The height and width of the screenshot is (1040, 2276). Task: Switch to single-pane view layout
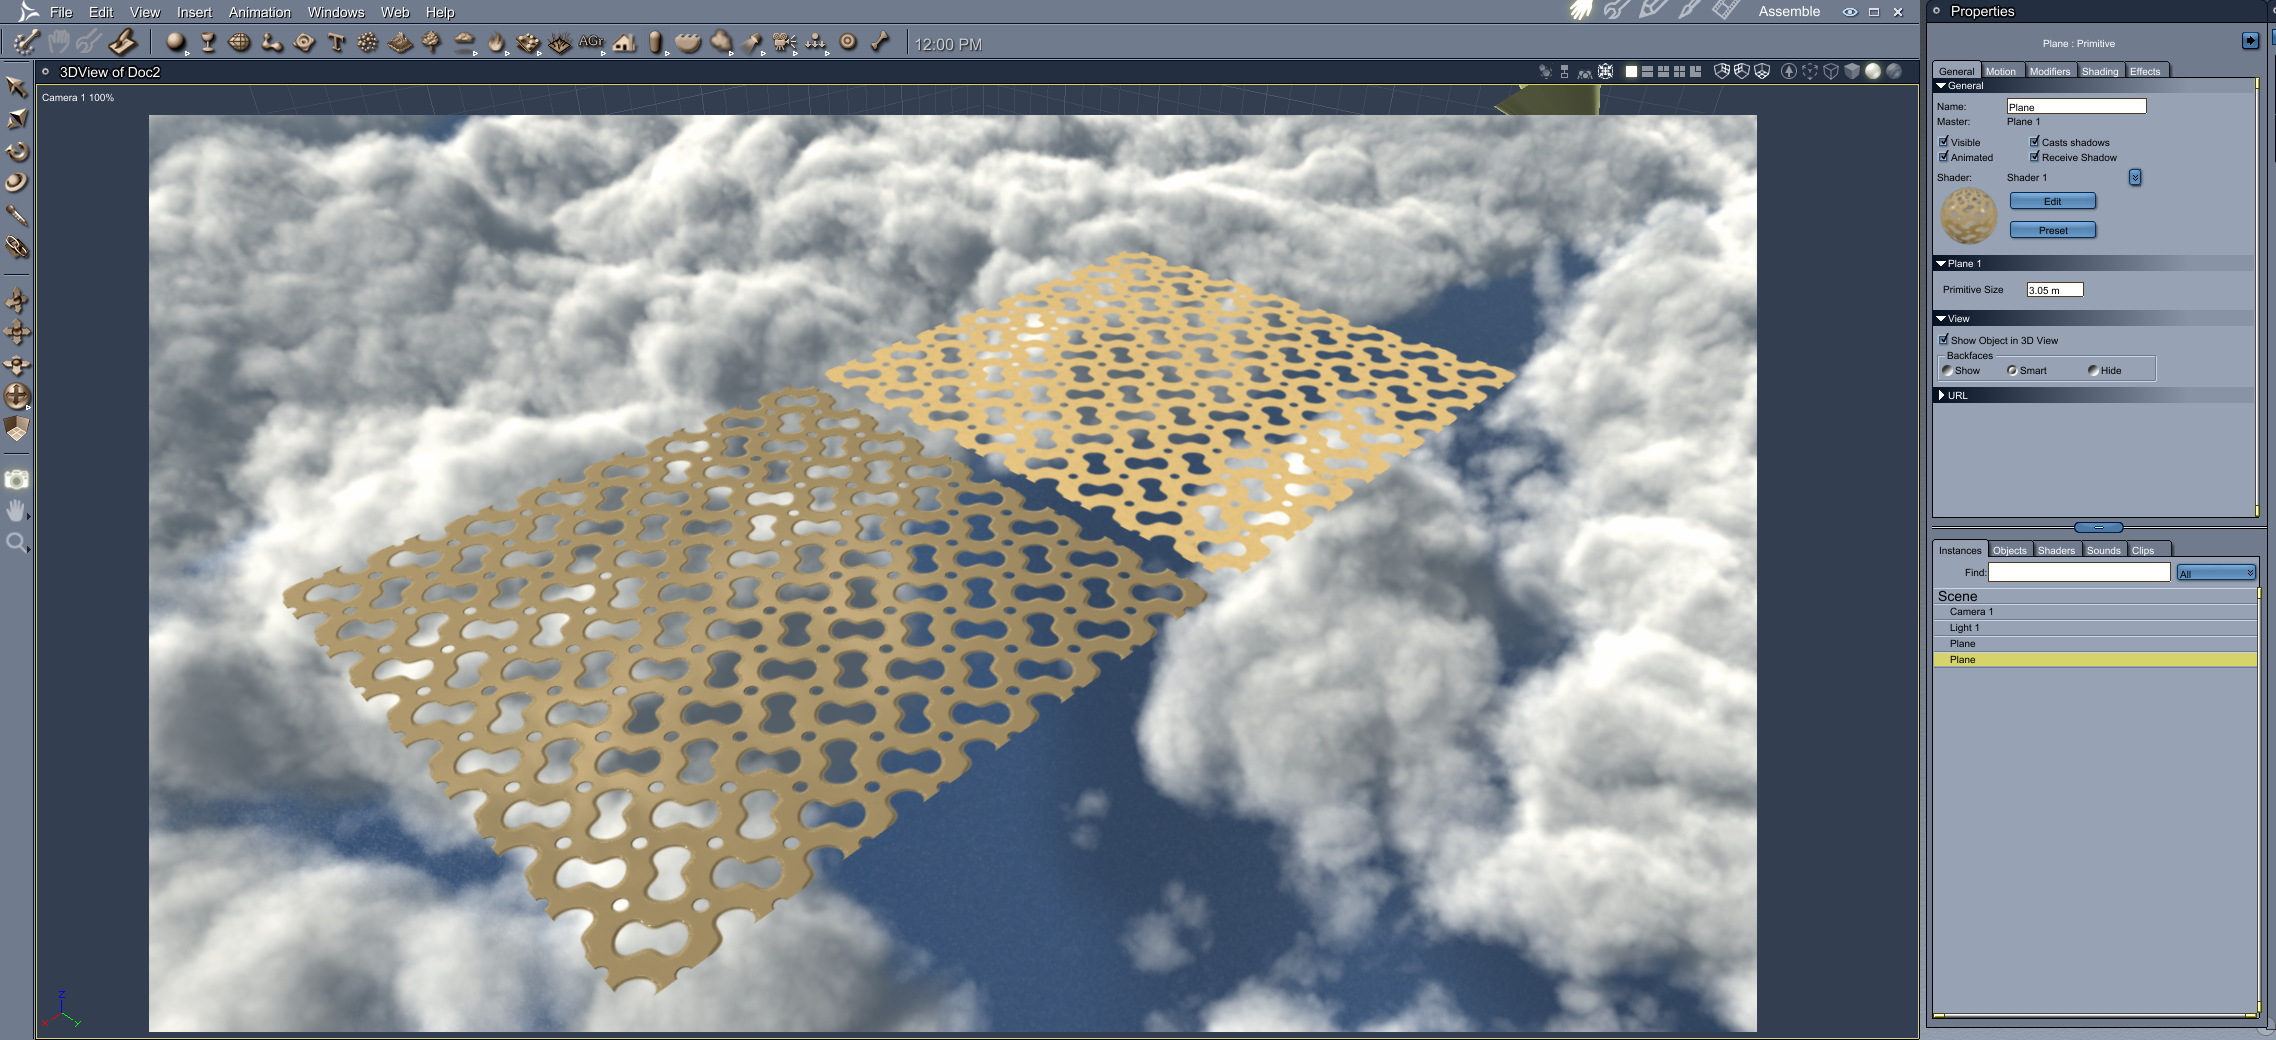point(1631,71)
